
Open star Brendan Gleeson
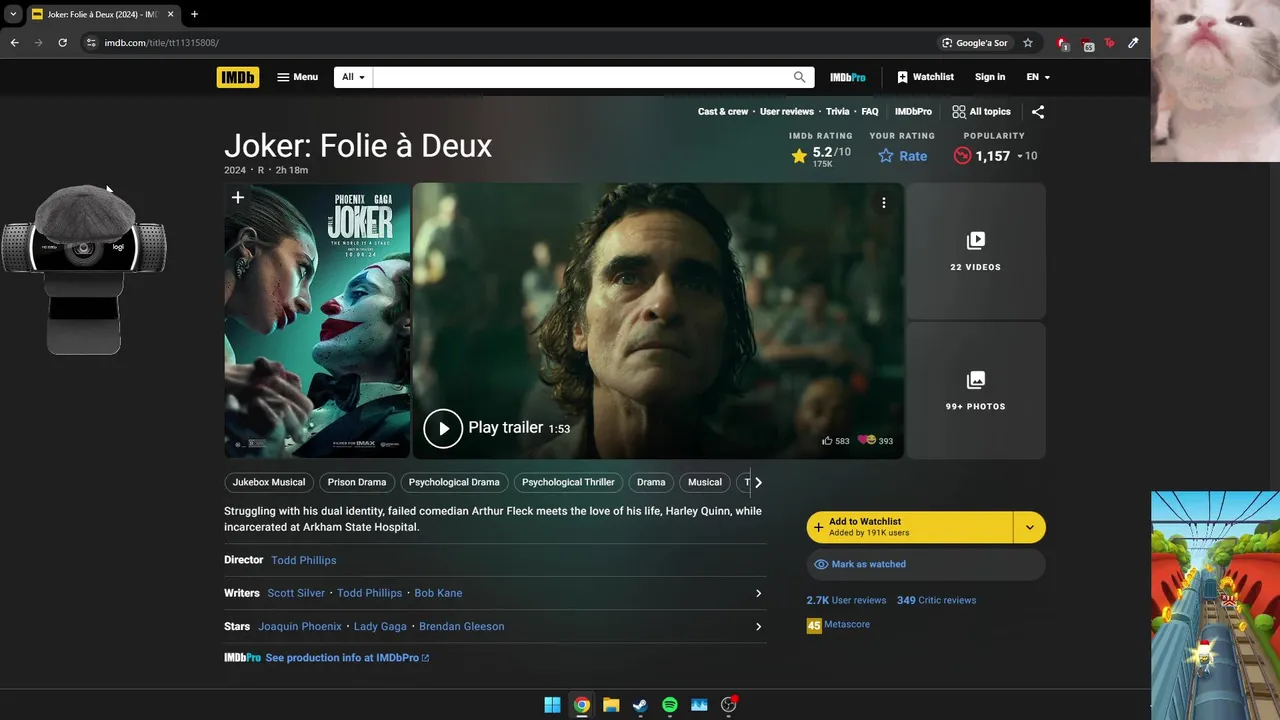(x=462, y=626)
